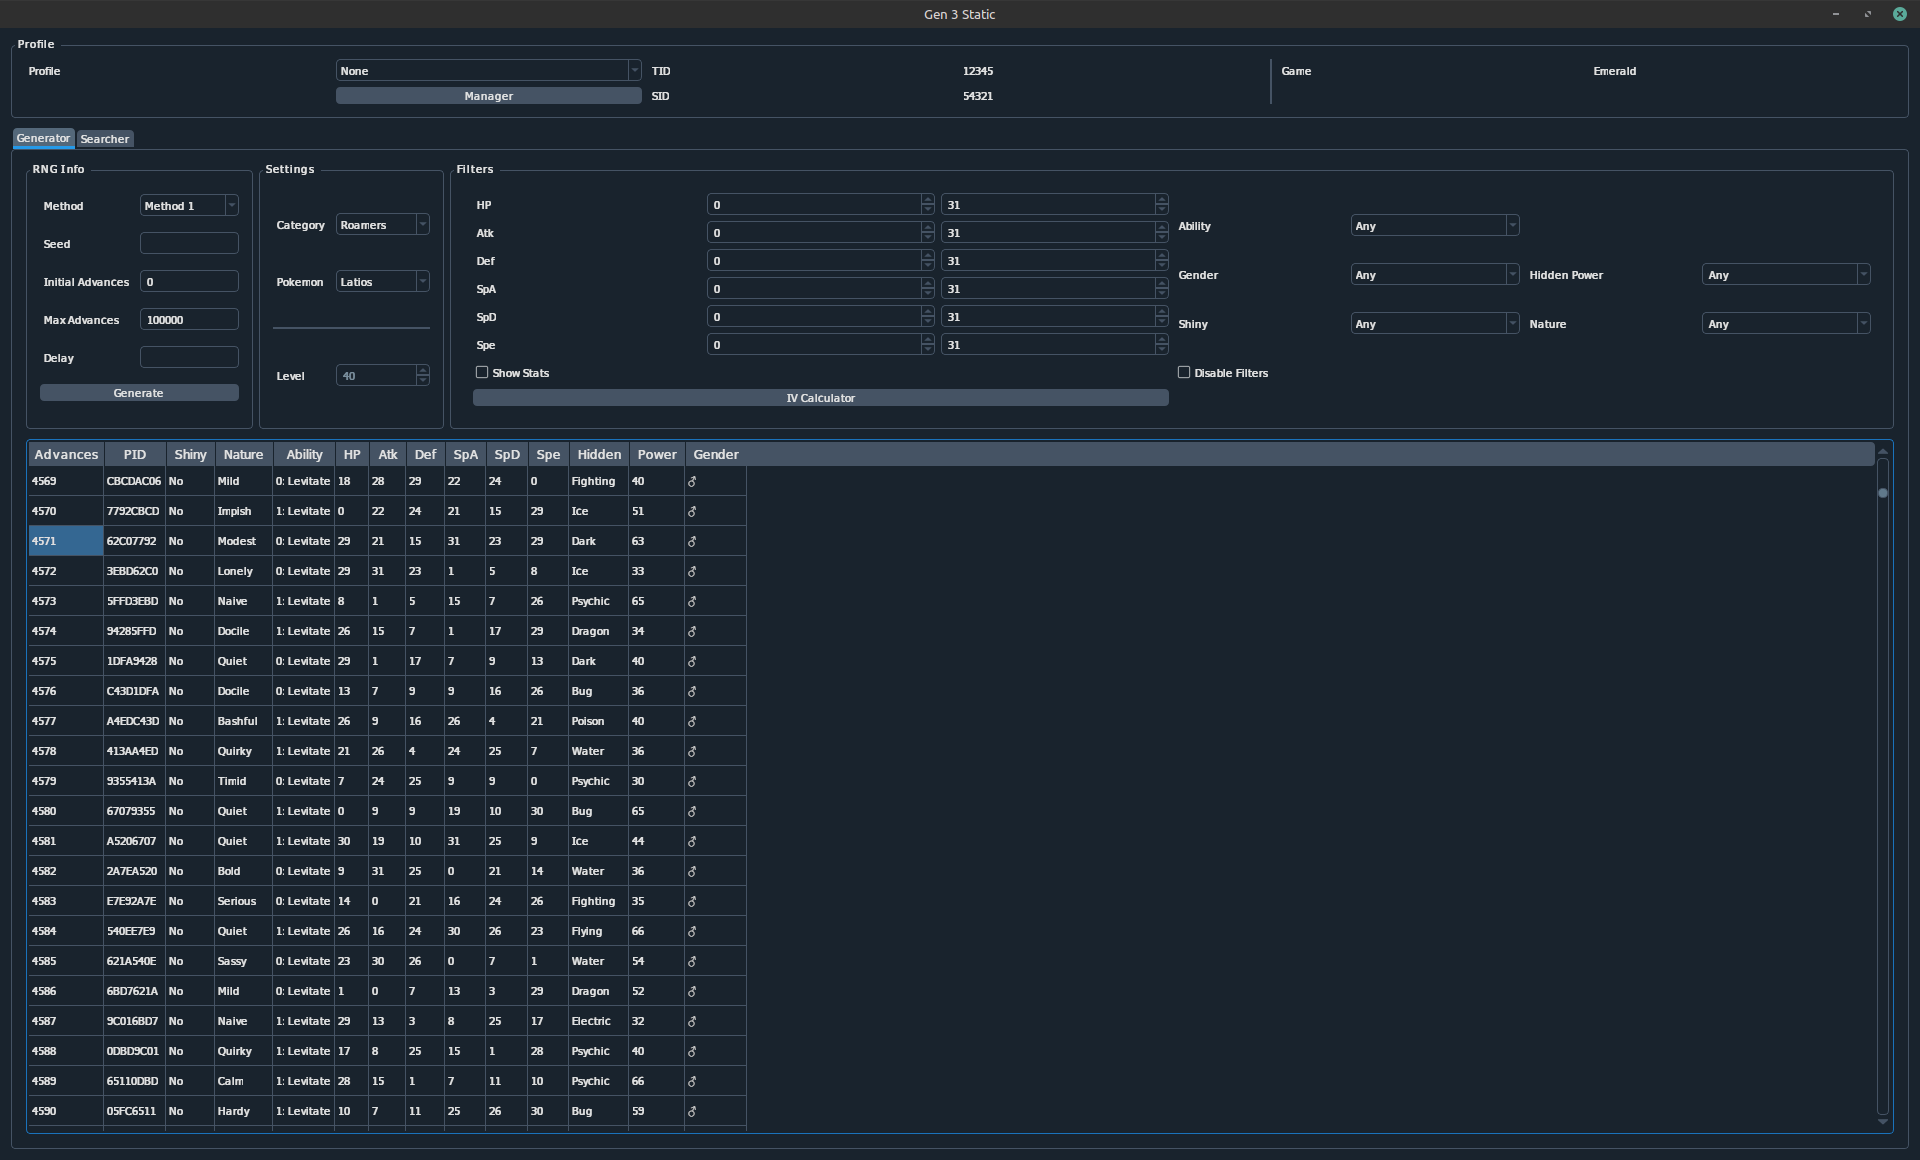Click the Profile Manager button

coord(488,96)
